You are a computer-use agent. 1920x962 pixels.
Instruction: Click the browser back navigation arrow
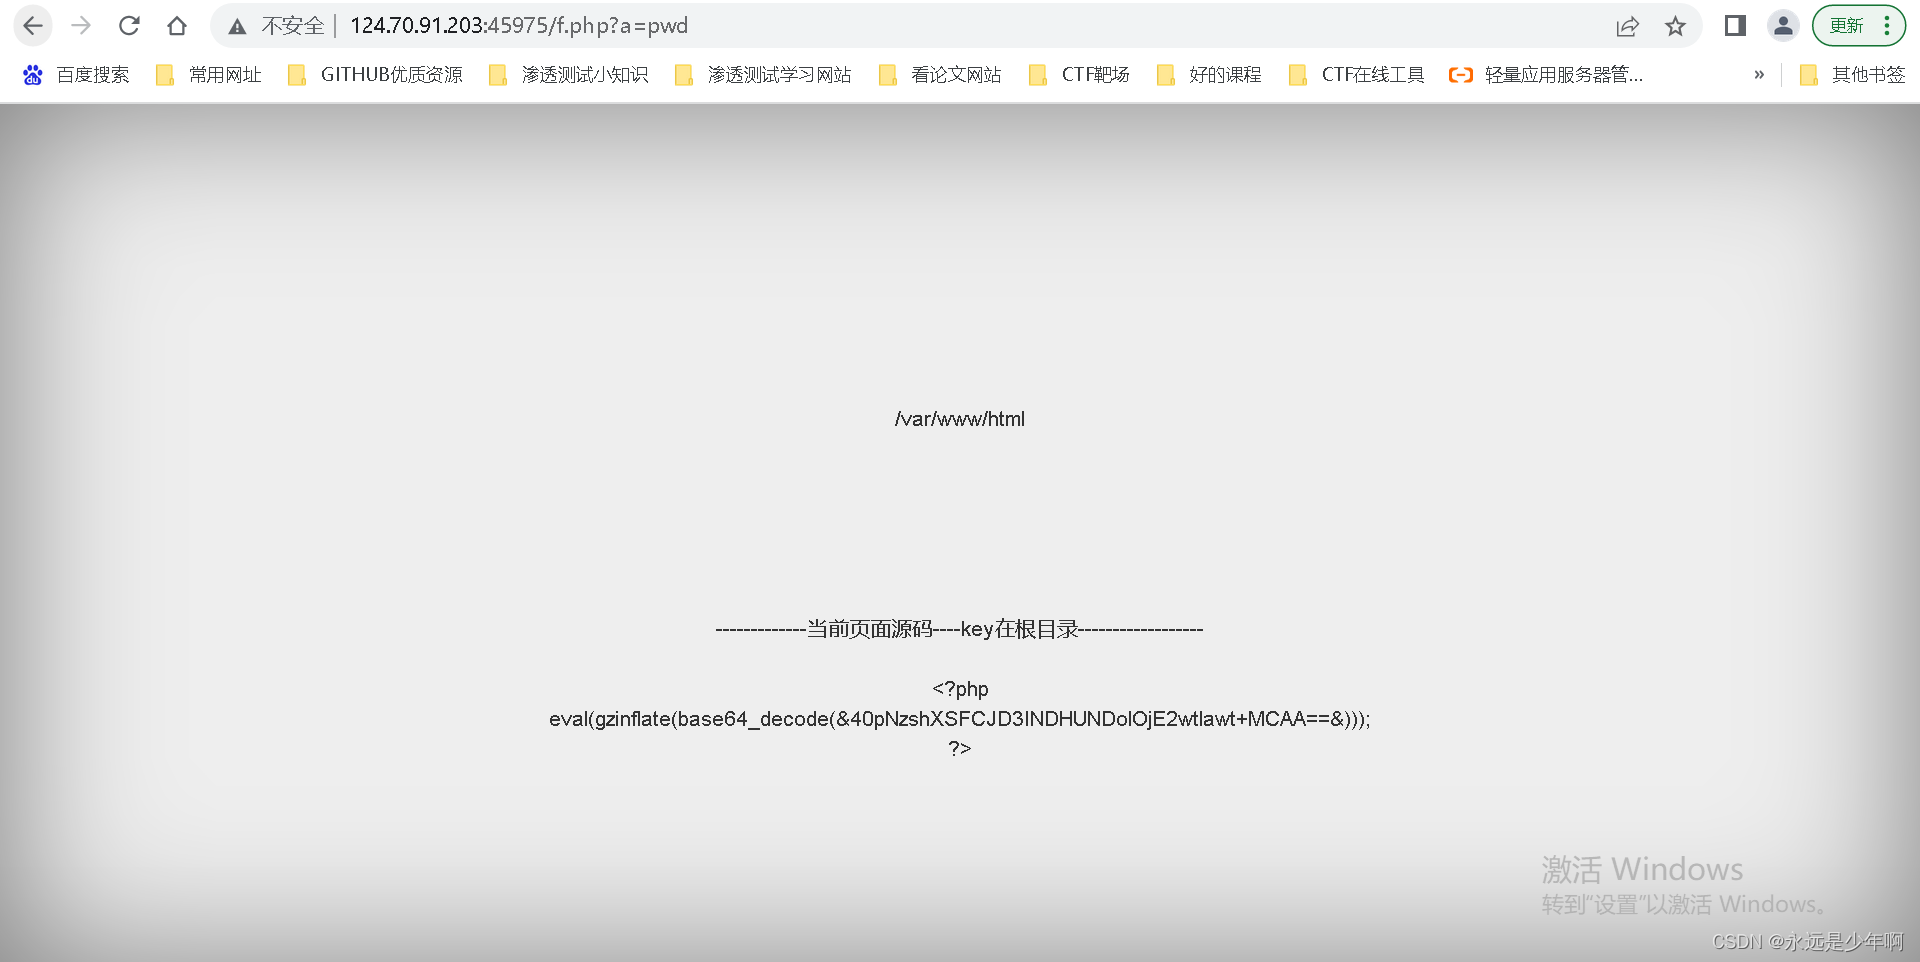33,26
